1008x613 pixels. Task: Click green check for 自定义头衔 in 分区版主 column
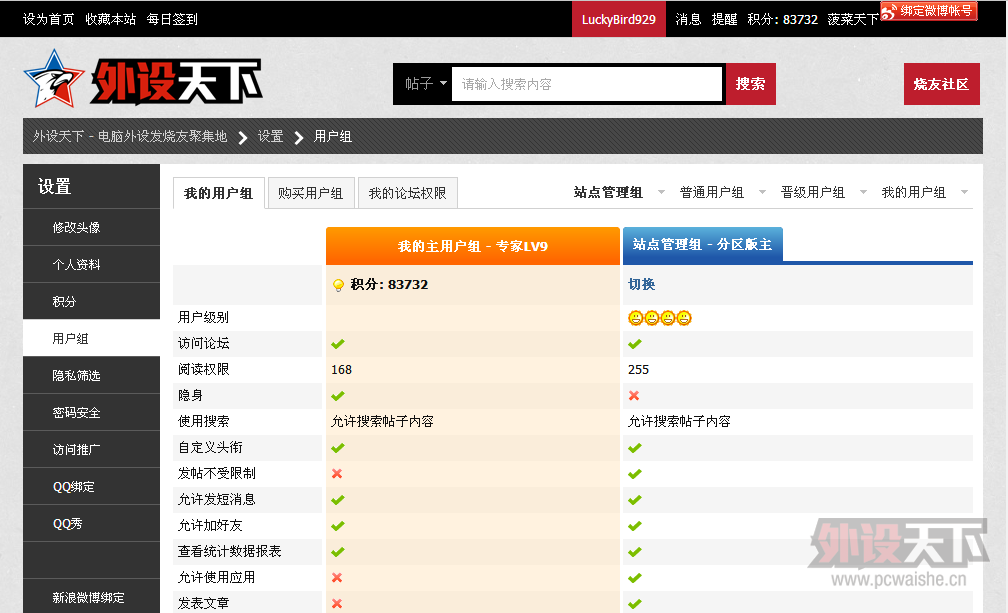click(635, 448)
